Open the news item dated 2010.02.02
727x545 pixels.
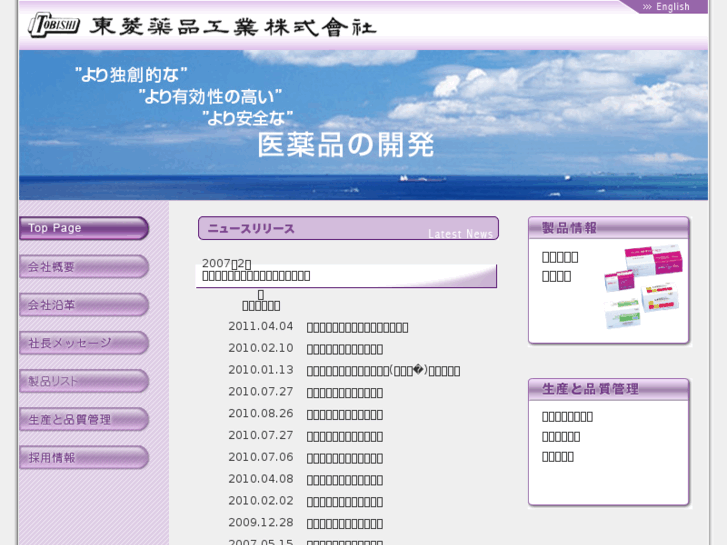coord(345,501)
